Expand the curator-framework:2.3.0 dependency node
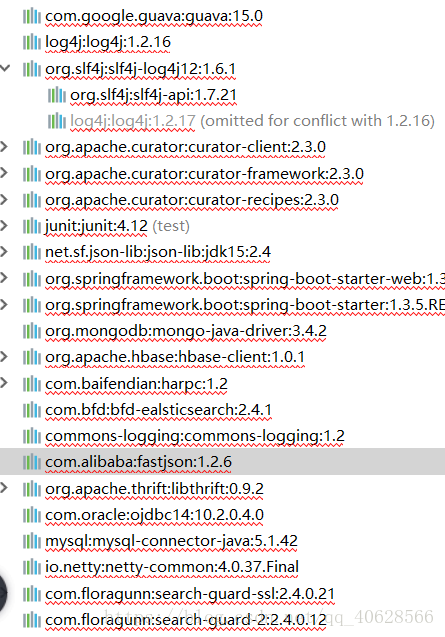The height and width of the screenshot is (637, 445). [x=4, y=173]
